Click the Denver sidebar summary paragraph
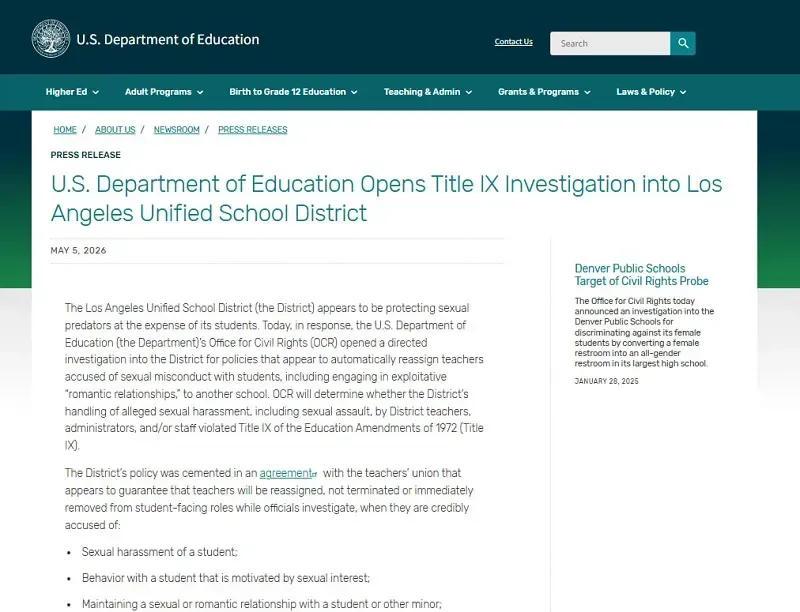 [x=644, y=332]
